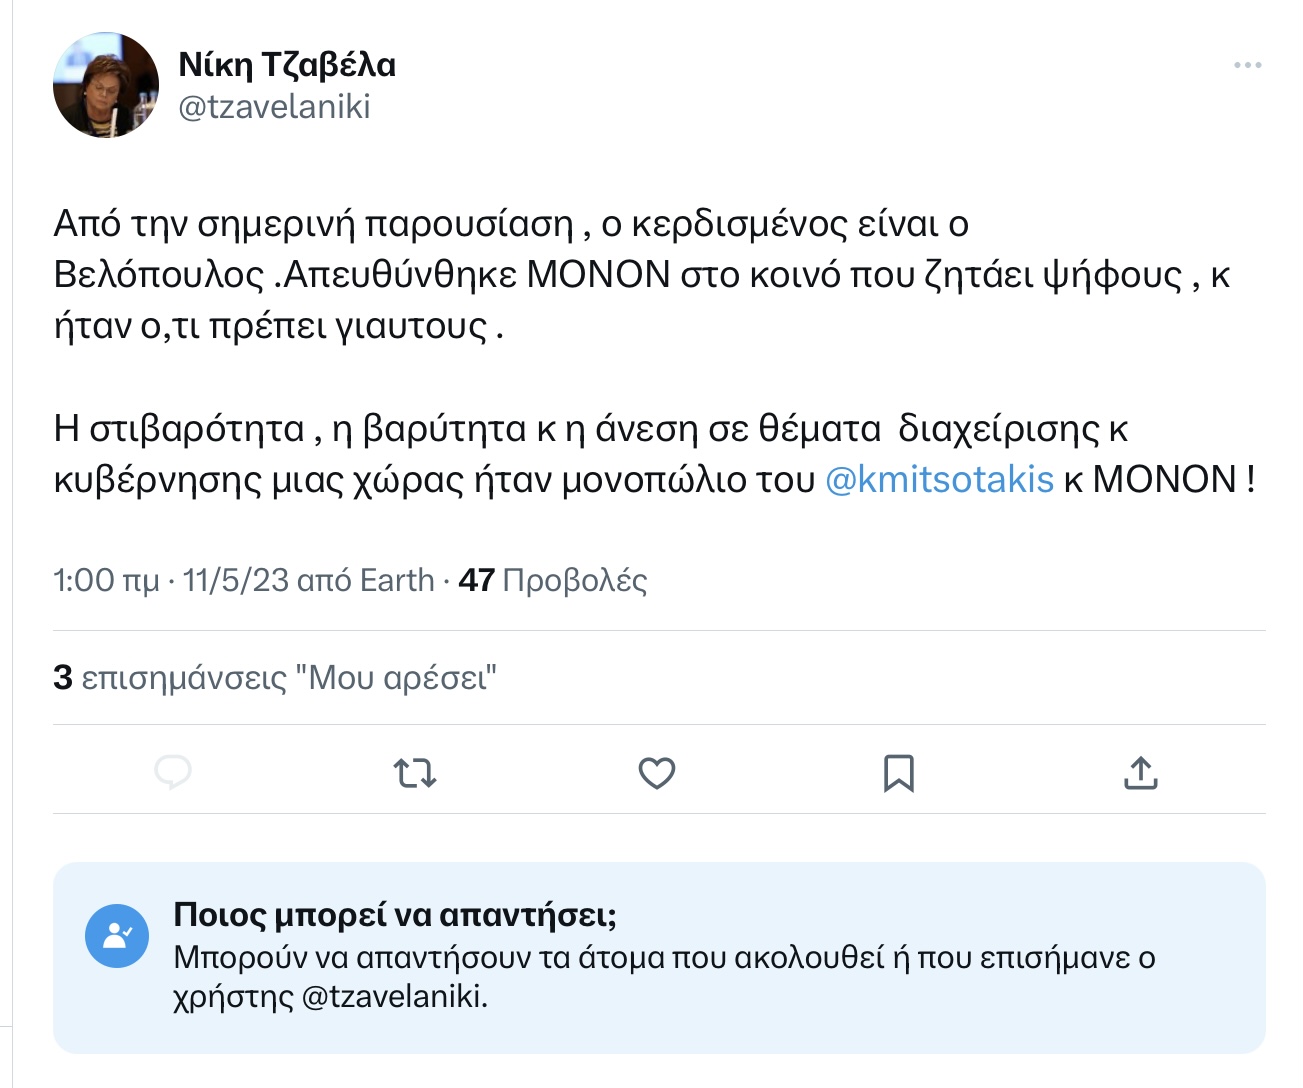Open the @kmitsotakis mention link

pyautogui.click(x=939, y=479)
